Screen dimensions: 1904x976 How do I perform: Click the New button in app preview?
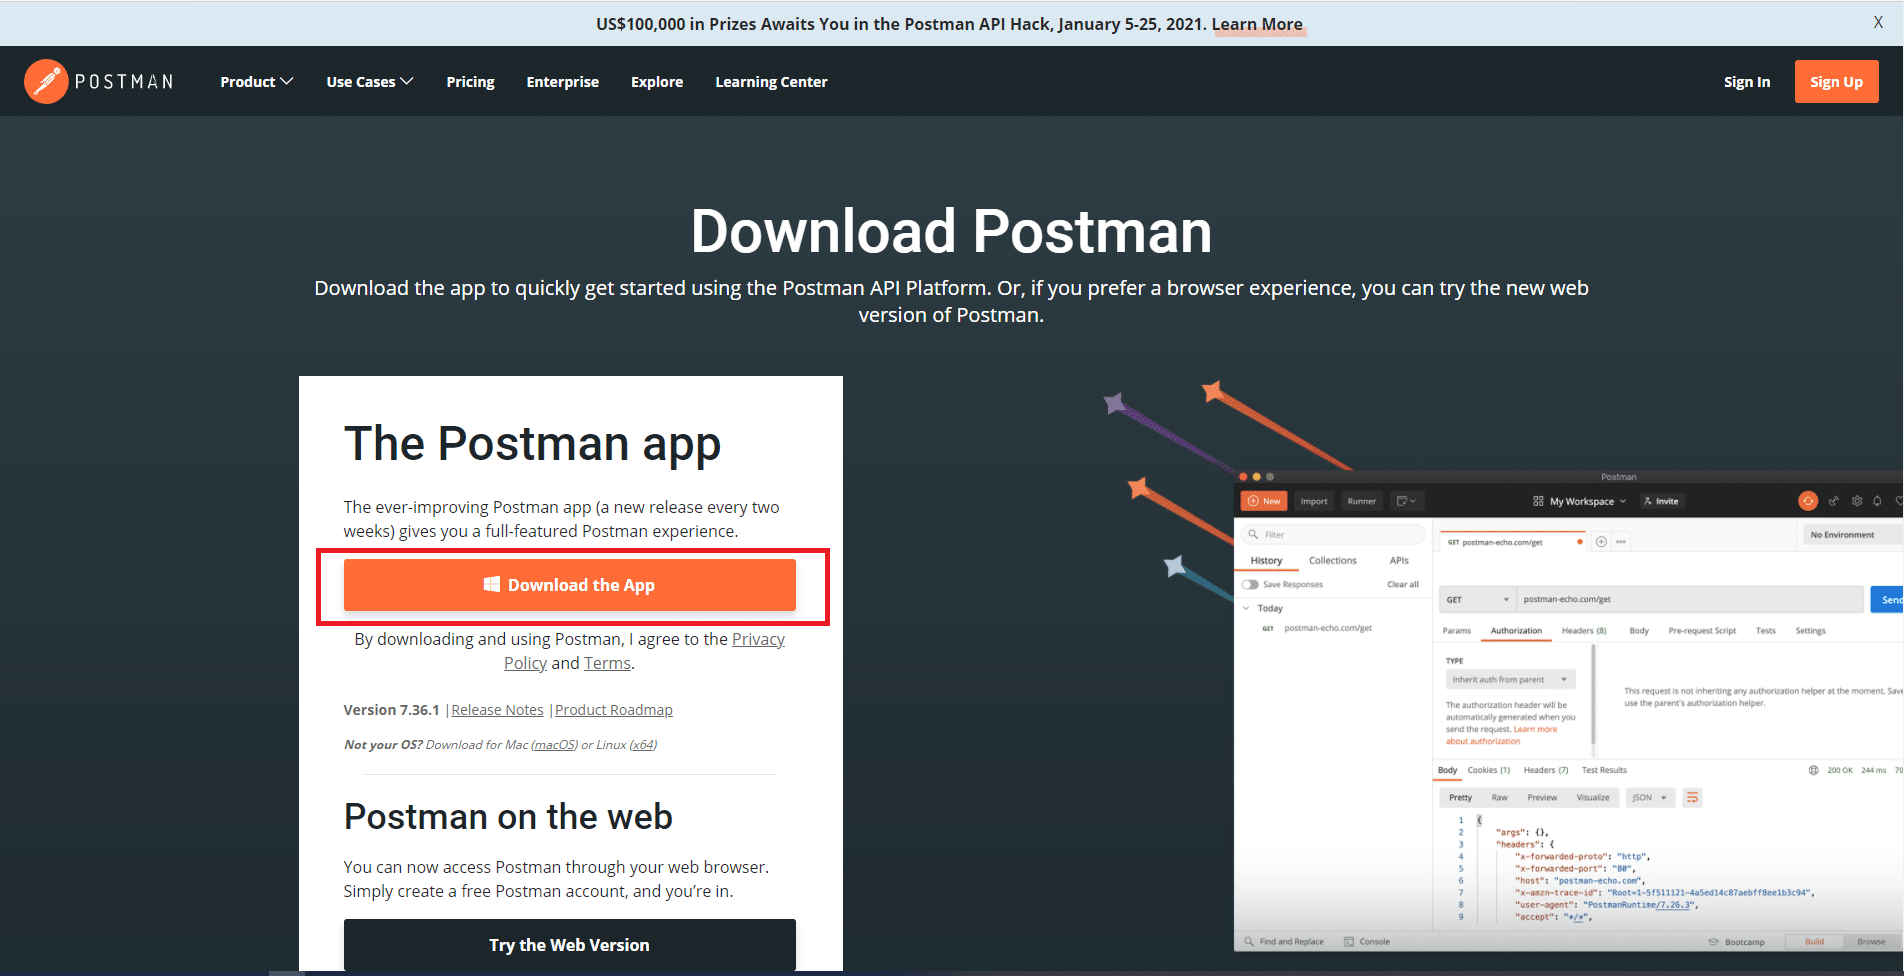pos(1264,501)
